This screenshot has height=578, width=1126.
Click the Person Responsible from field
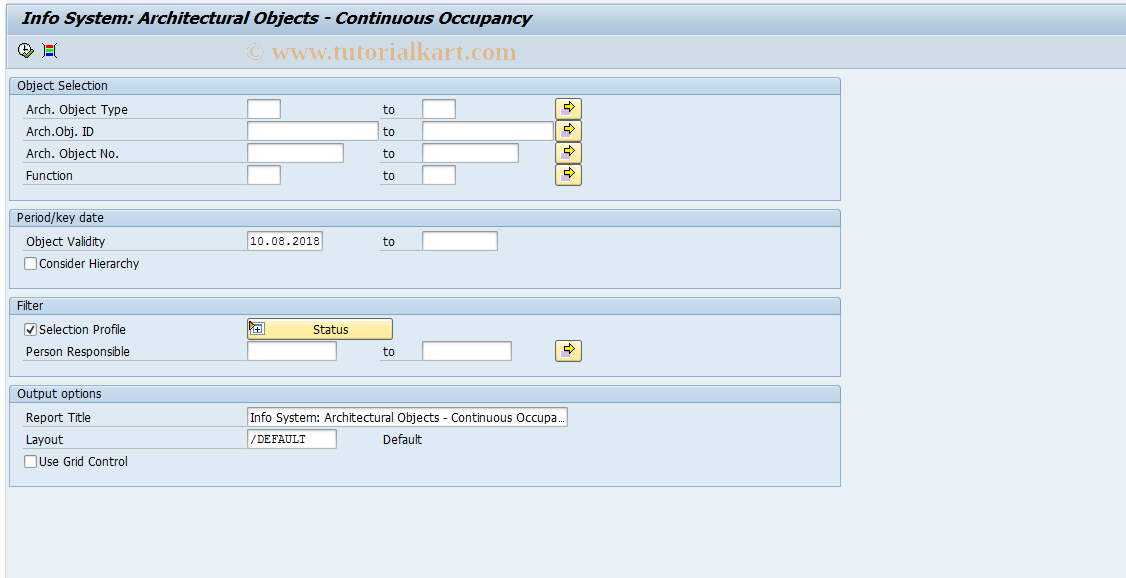[x=292, y=351]
